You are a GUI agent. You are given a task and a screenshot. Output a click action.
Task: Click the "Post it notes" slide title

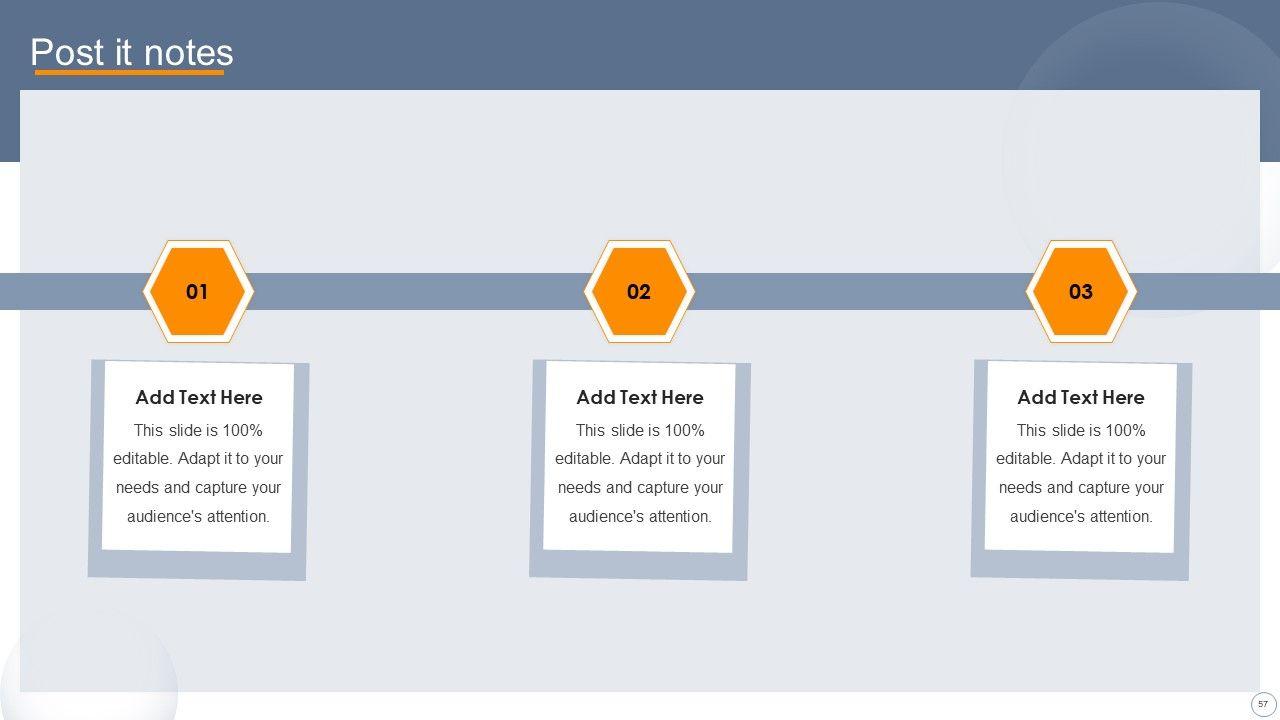tap(131, 52)
